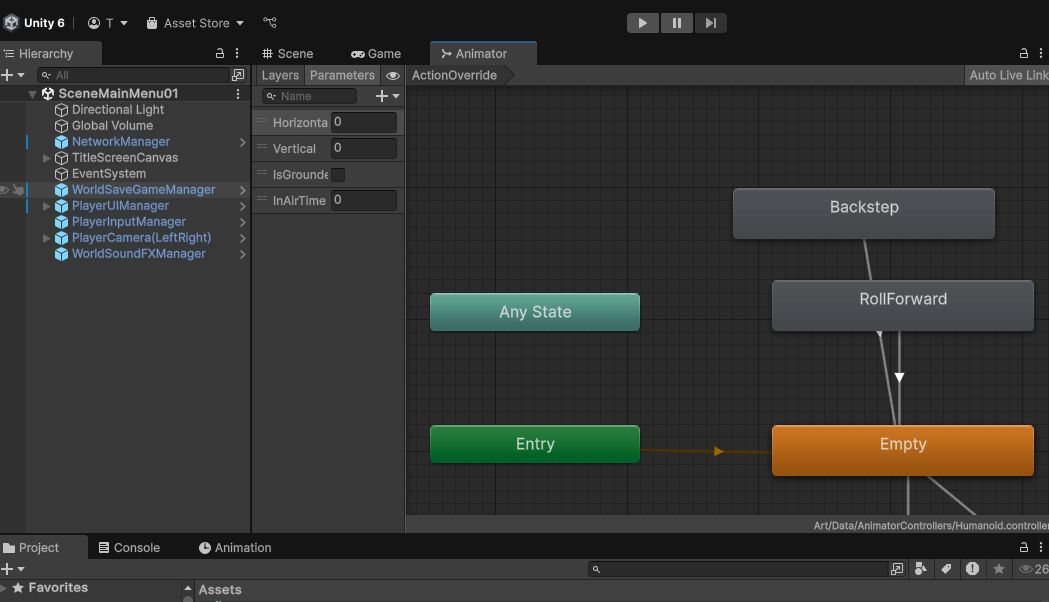Lock the Animator panel
The image size is (1049, 602).
(x=1024, y=53)
